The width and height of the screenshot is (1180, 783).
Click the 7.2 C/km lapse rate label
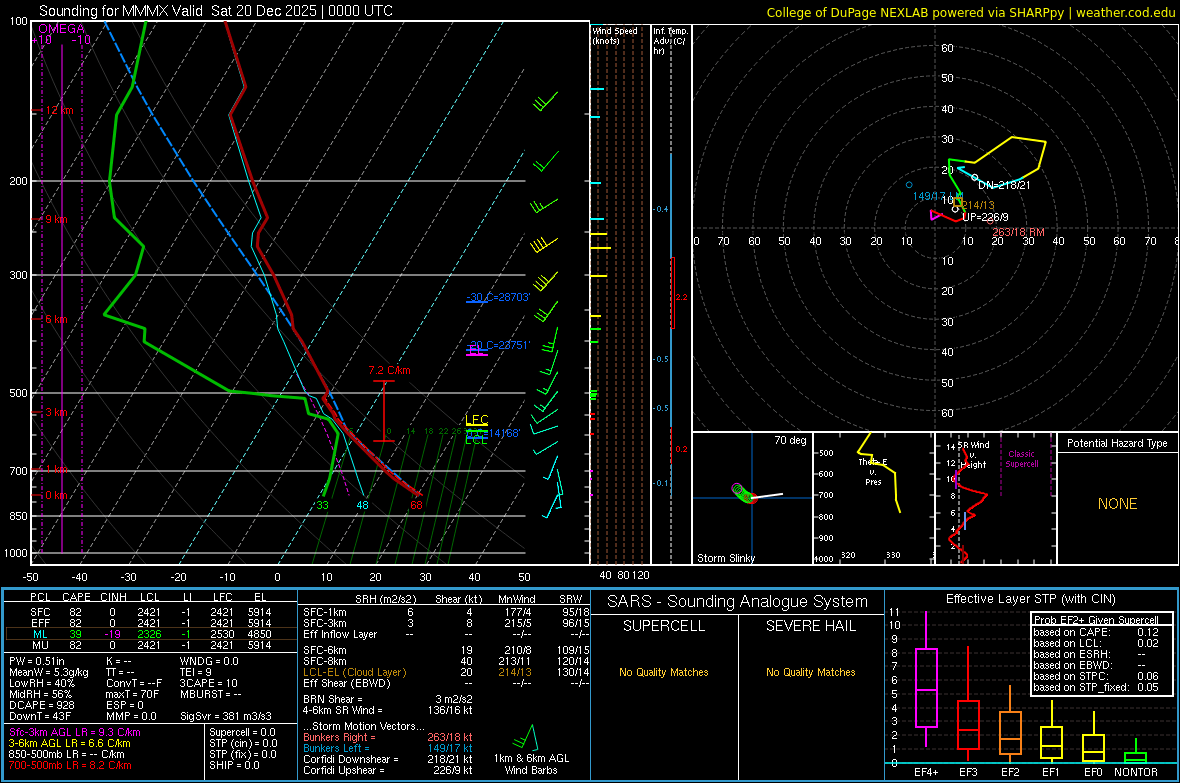coord(389,370)
